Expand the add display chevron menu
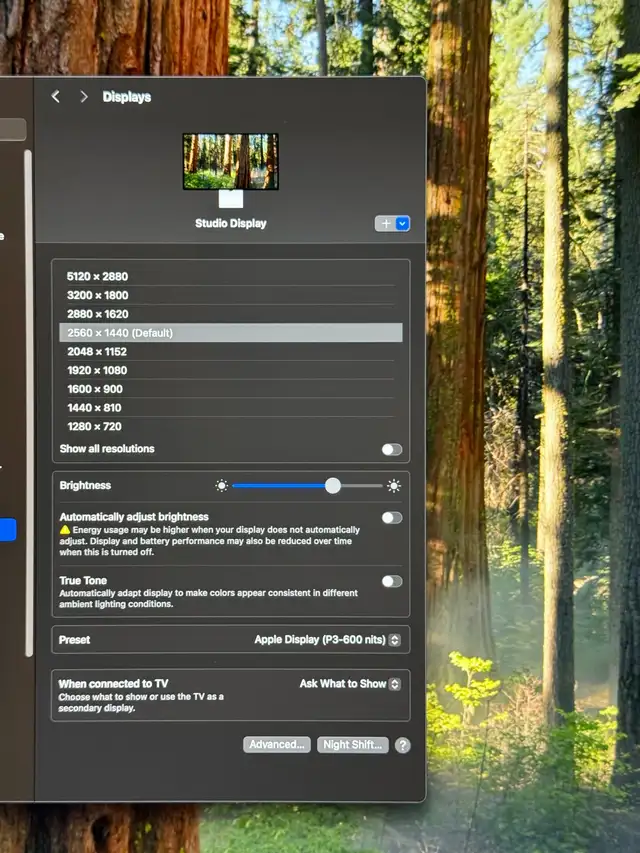Screen dimensions: 640x853 [403, 224]
